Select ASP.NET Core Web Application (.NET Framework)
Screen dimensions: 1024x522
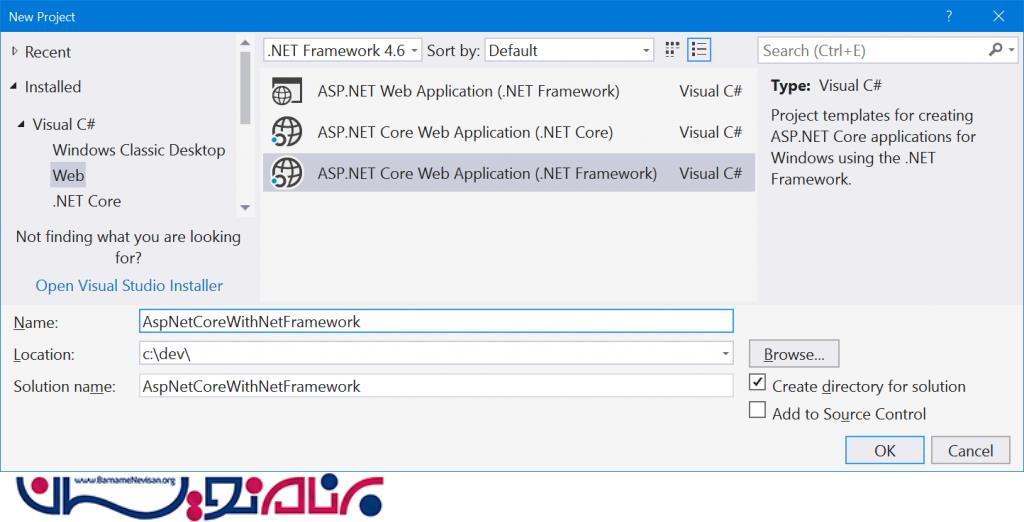pyautogui.click(x=509, y=173)
